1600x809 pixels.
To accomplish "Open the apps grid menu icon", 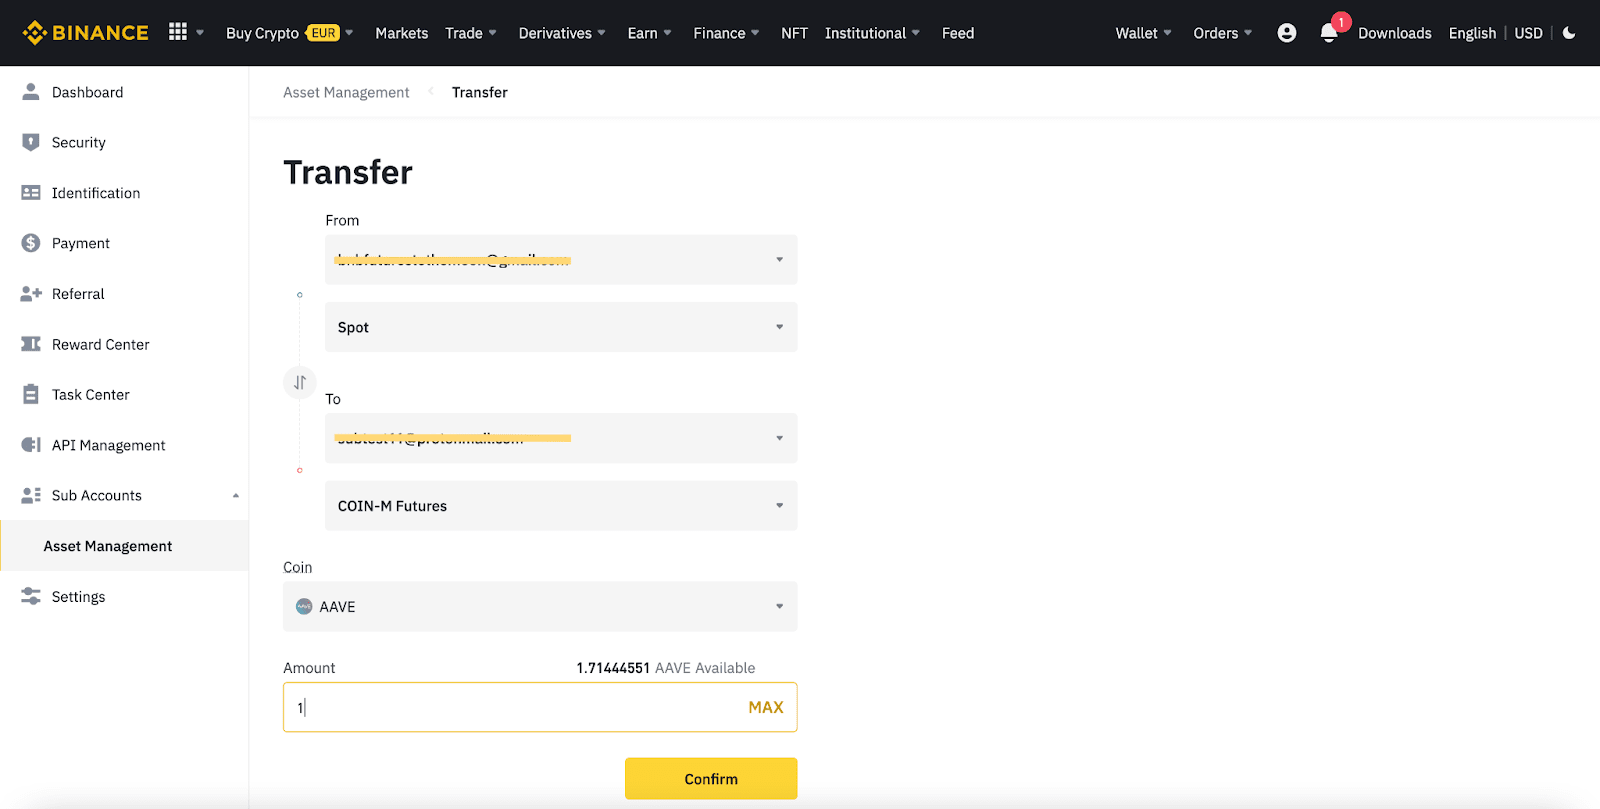I will [178, 32].
